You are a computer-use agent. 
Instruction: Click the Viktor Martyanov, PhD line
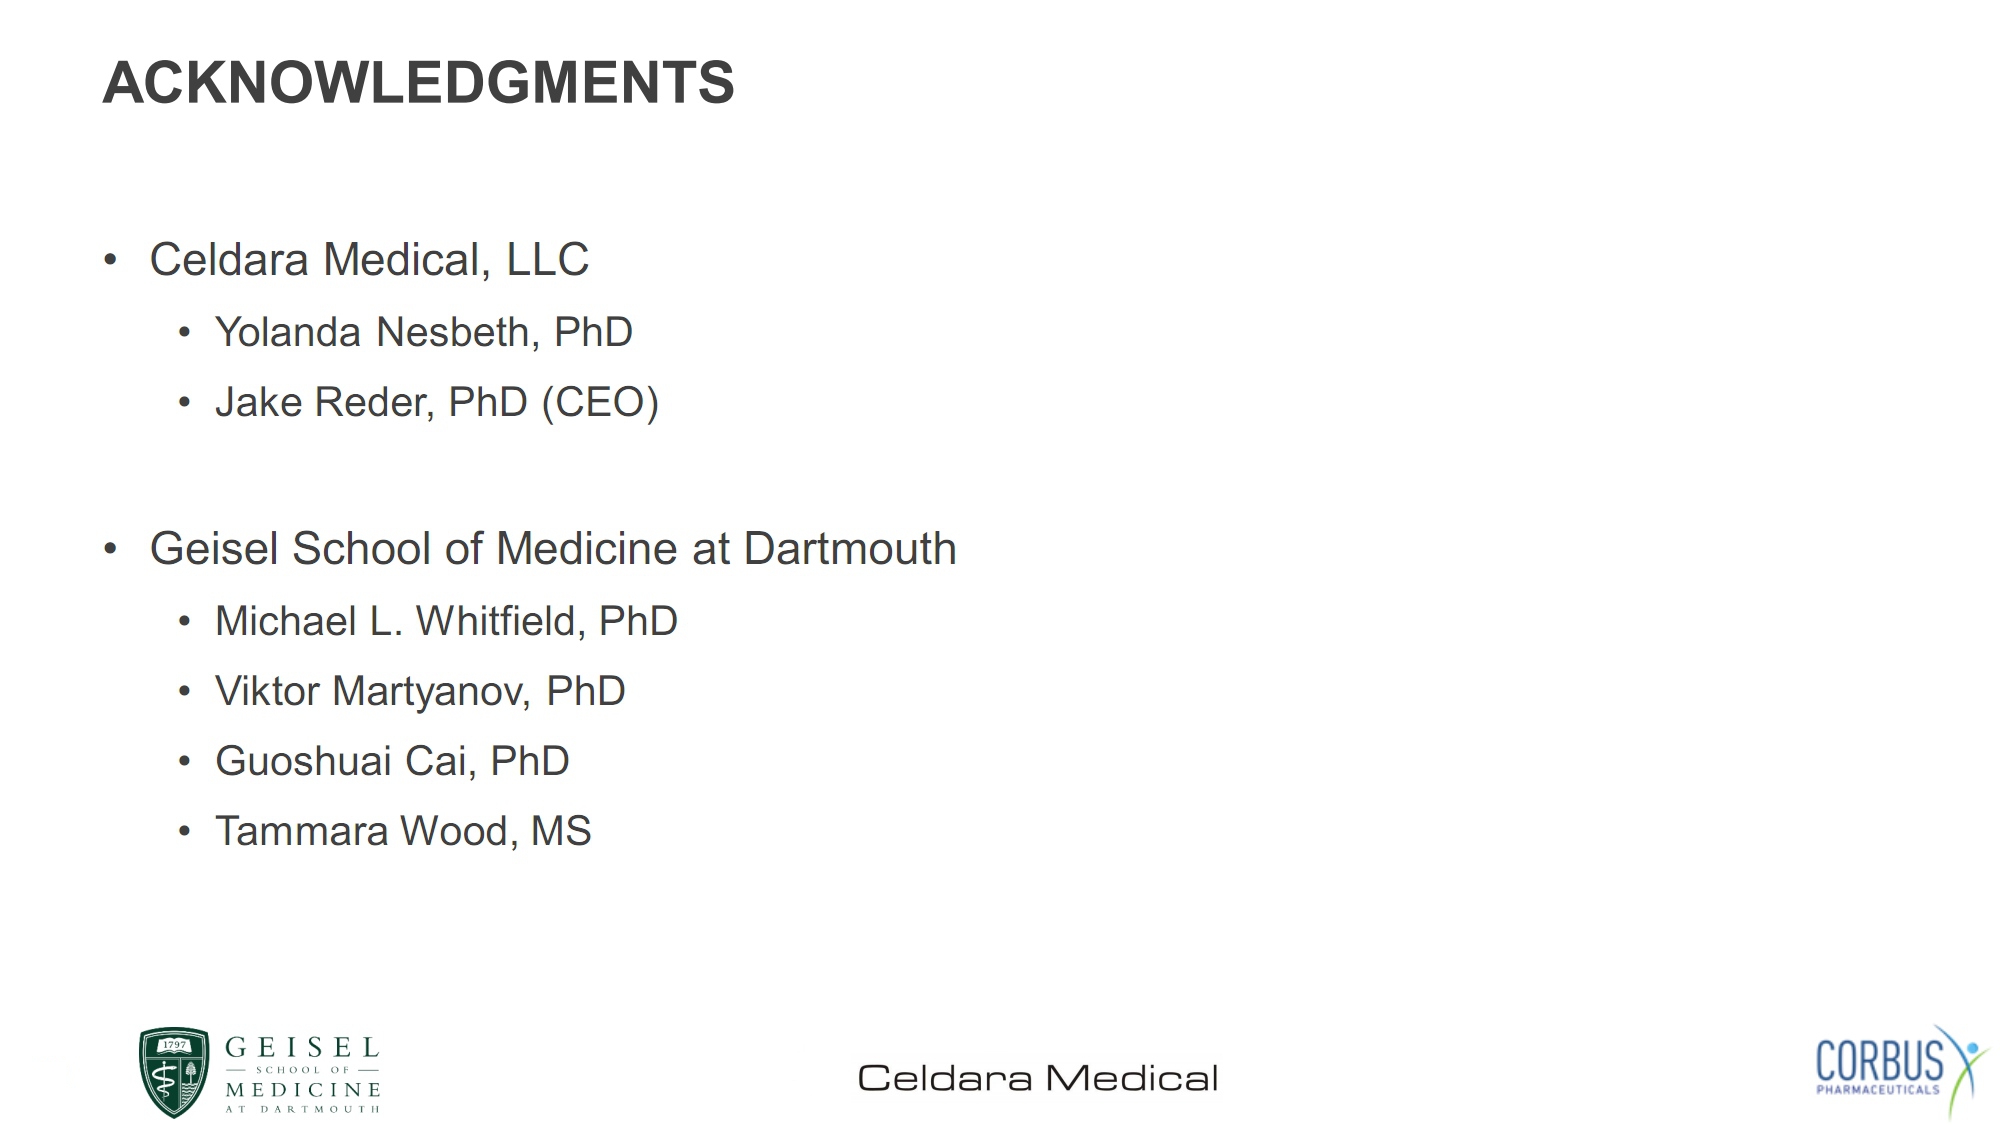420,691
